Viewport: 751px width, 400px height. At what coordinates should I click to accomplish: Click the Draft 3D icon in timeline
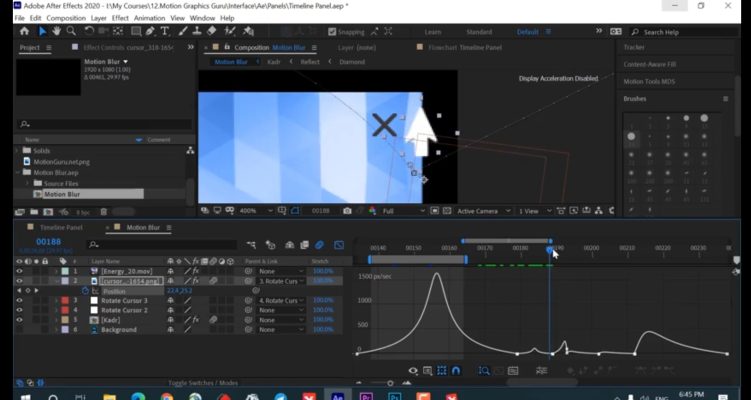tap(271, 245)
